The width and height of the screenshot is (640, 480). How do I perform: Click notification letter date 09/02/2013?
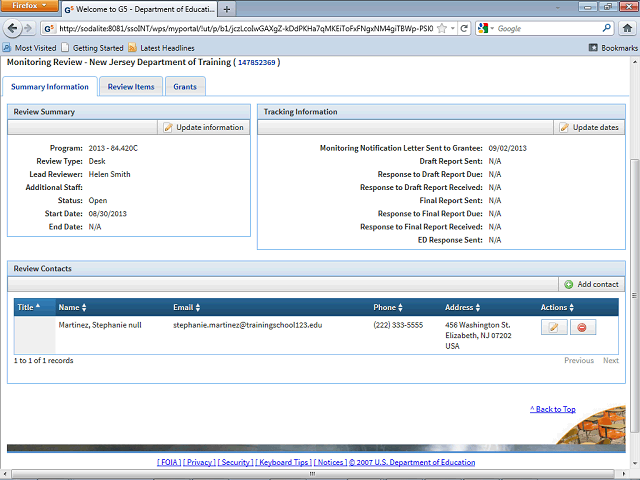507,148
